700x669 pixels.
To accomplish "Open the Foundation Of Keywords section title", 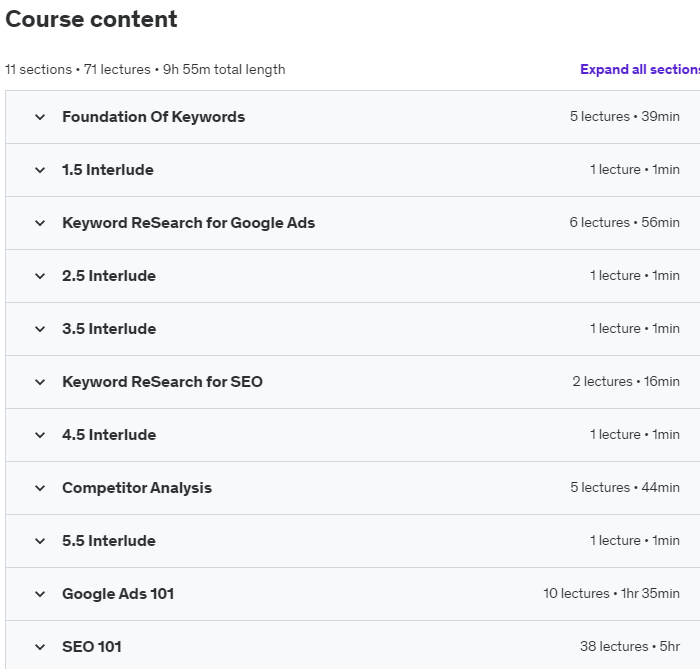I will 154,117.
